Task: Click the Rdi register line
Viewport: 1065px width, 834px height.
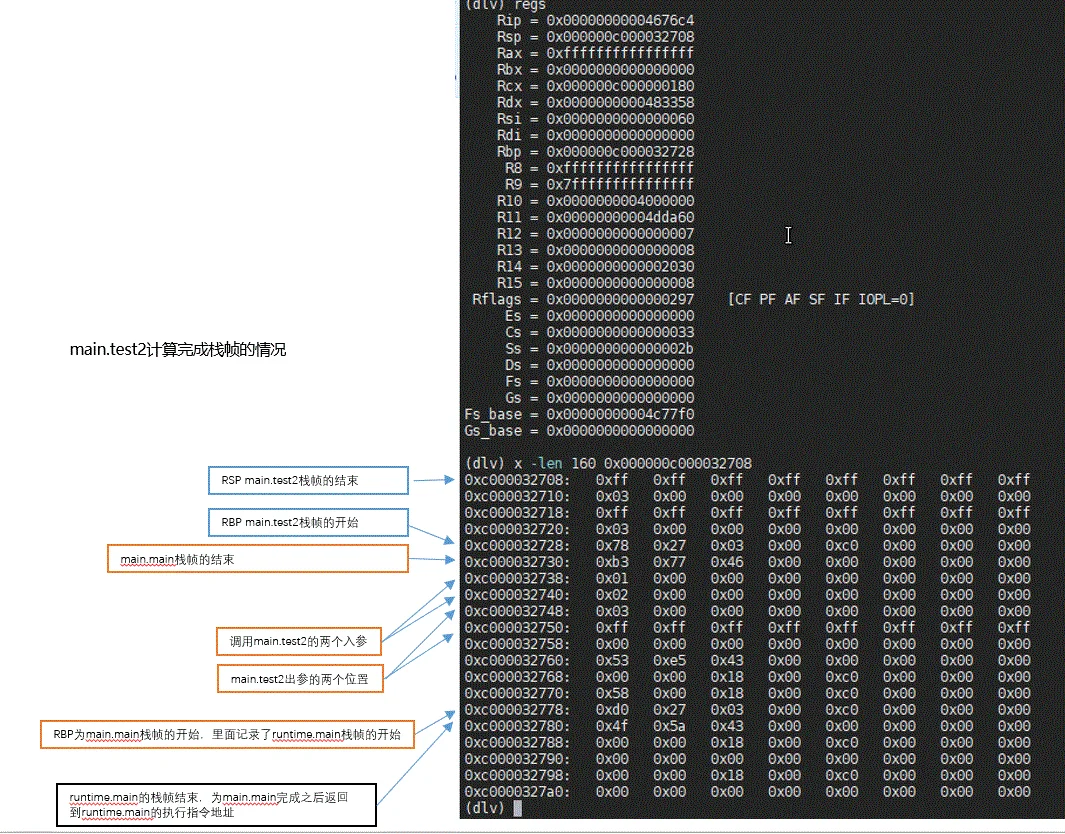Action: pos(595,135)
